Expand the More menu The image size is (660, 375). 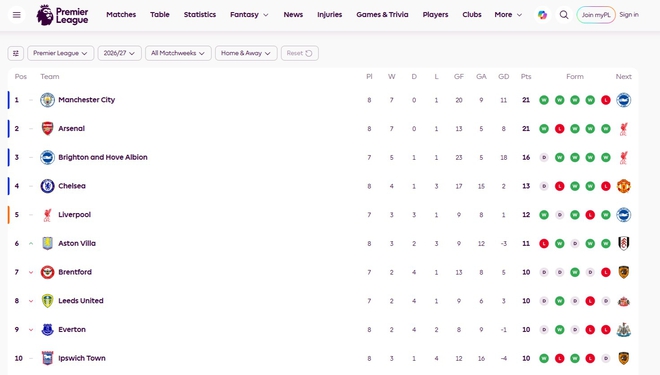click(508, 15)
